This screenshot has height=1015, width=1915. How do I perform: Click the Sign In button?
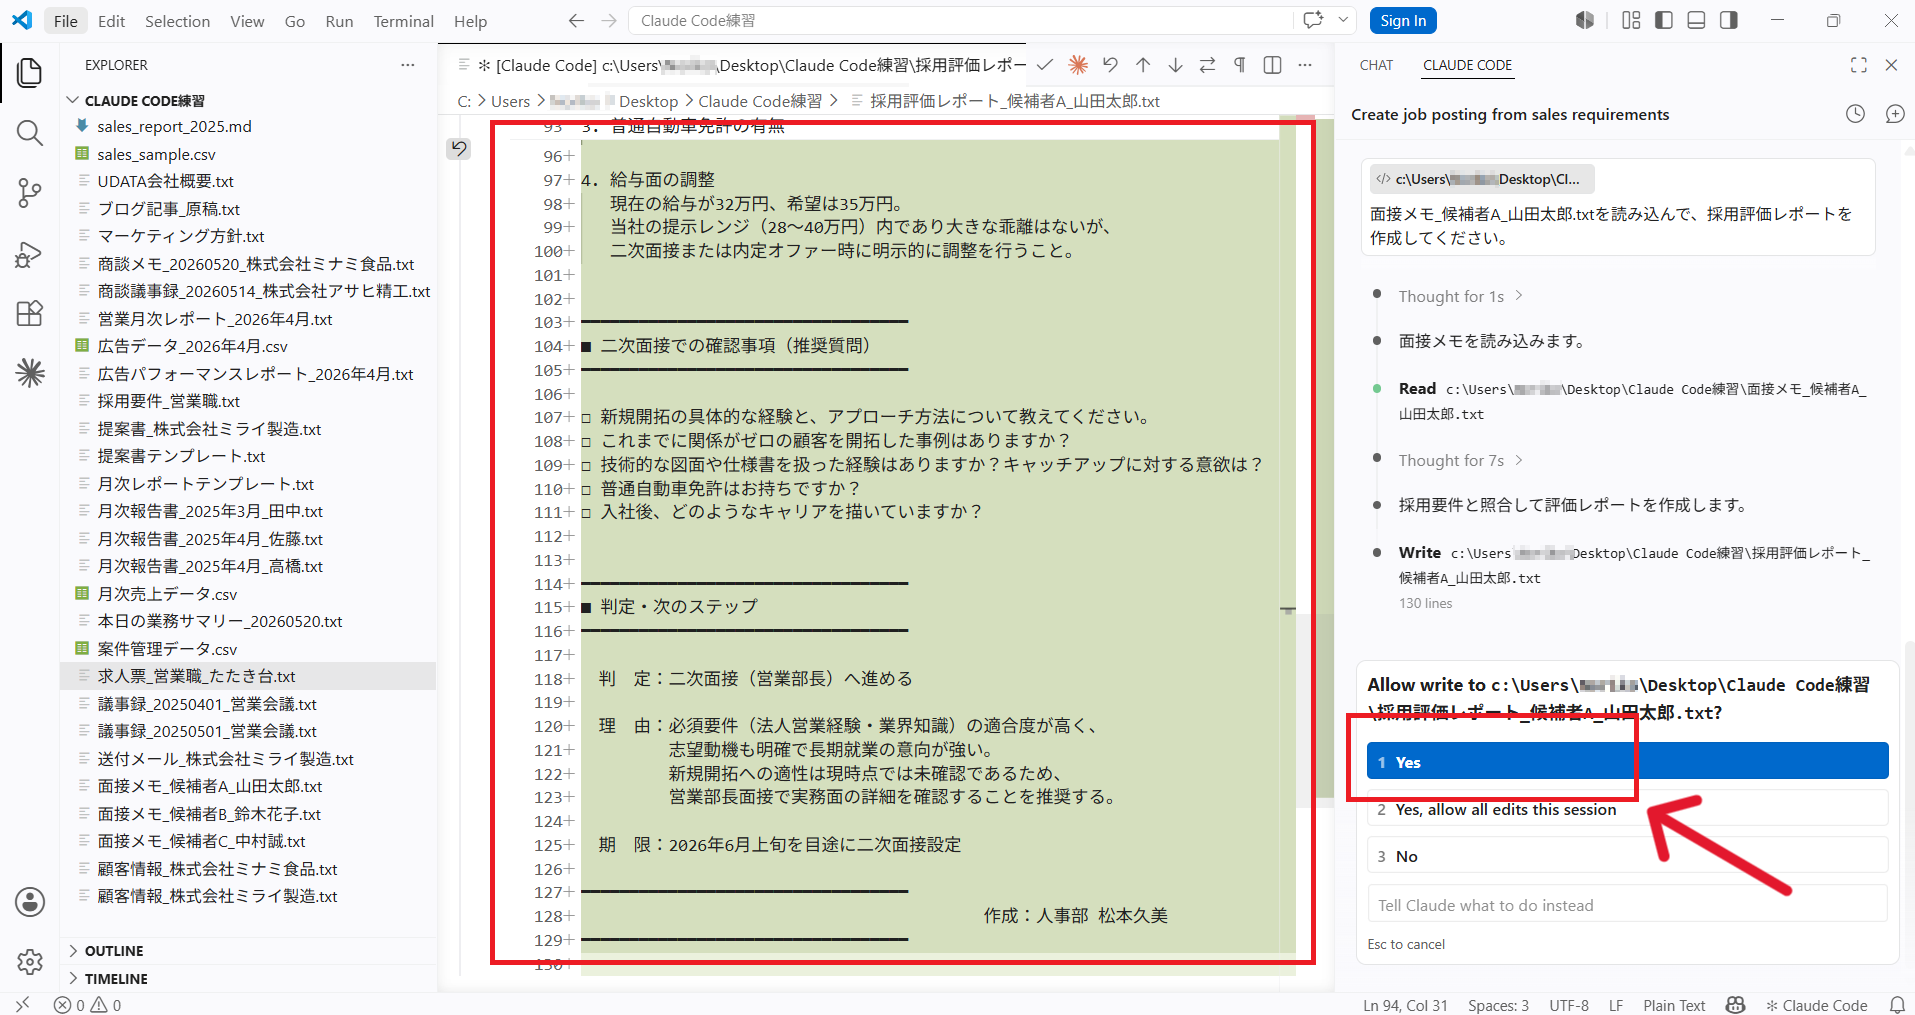click(x=1403, y=20)
